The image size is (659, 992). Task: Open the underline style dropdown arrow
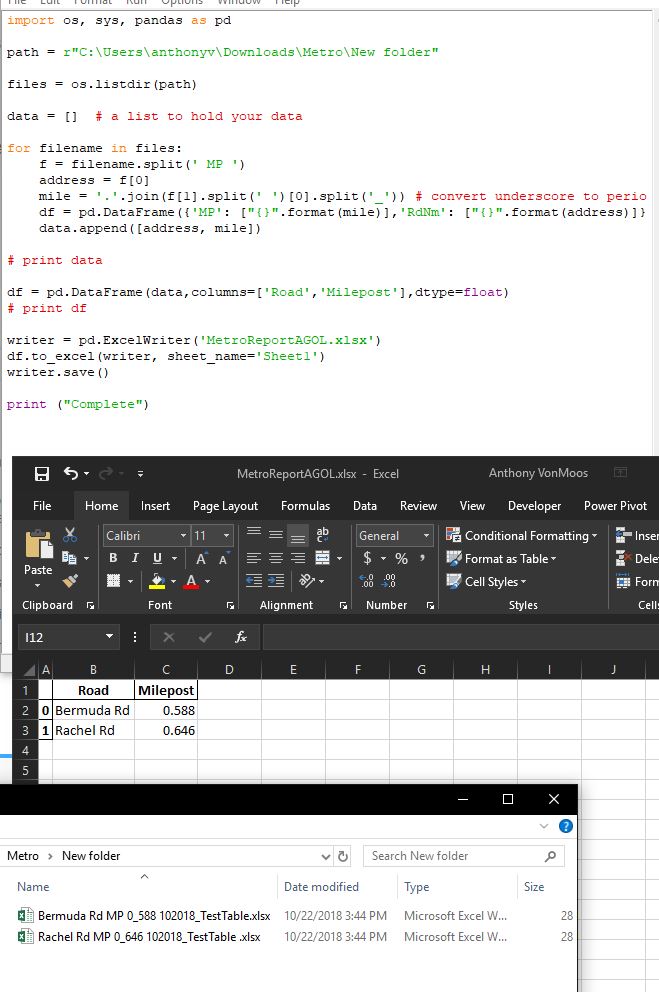pyautogui.click(x=174, y=559)
